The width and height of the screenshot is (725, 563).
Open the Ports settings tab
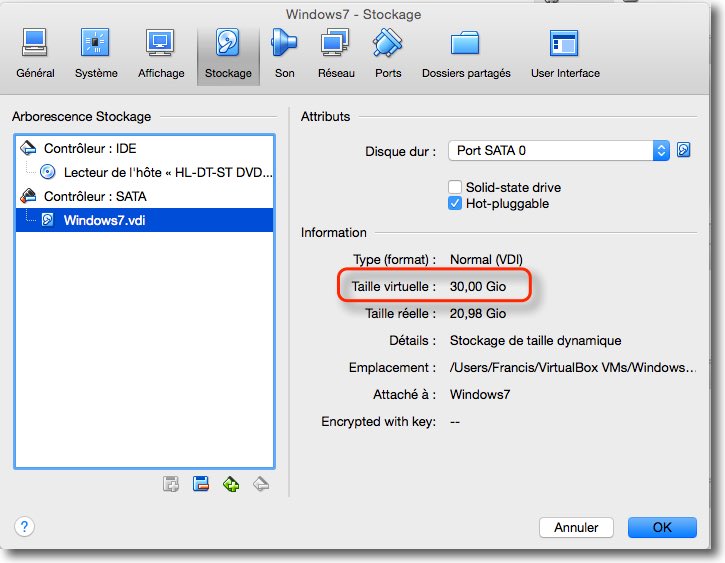pyautogui.click(x=387, y=55)
